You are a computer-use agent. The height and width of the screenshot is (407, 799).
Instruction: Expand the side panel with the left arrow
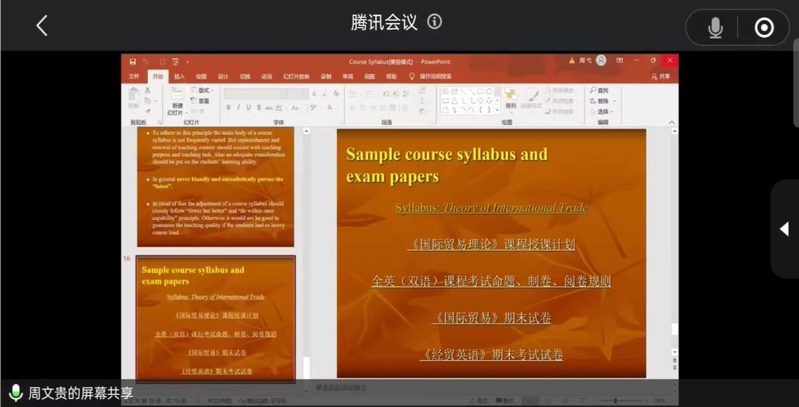(x=784, y=229)
